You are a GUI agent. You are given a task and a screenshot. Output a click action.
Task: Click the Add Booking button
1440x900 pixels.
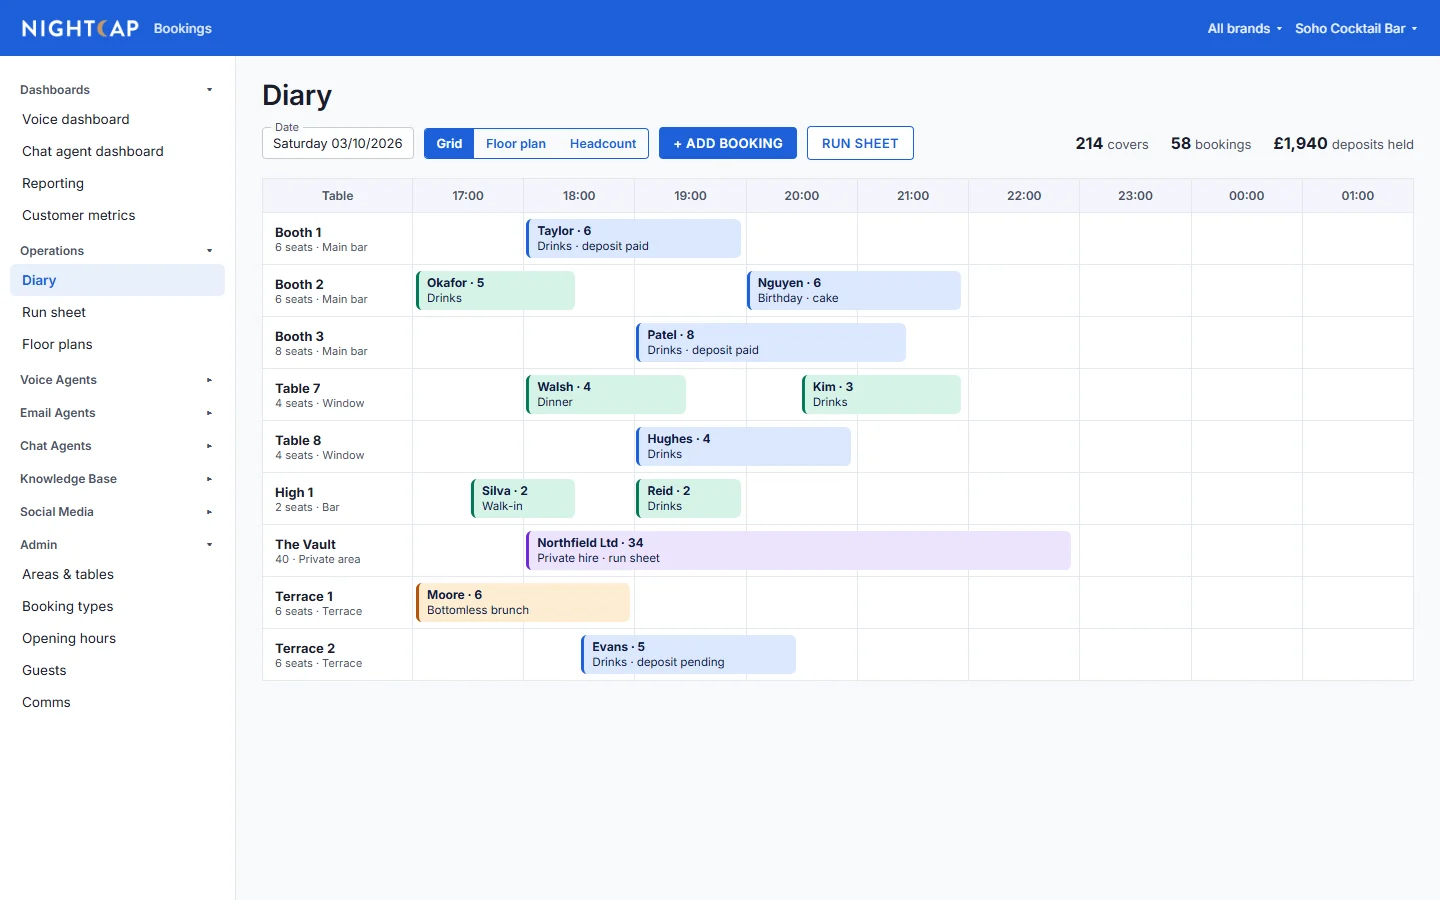pos(728,143)
